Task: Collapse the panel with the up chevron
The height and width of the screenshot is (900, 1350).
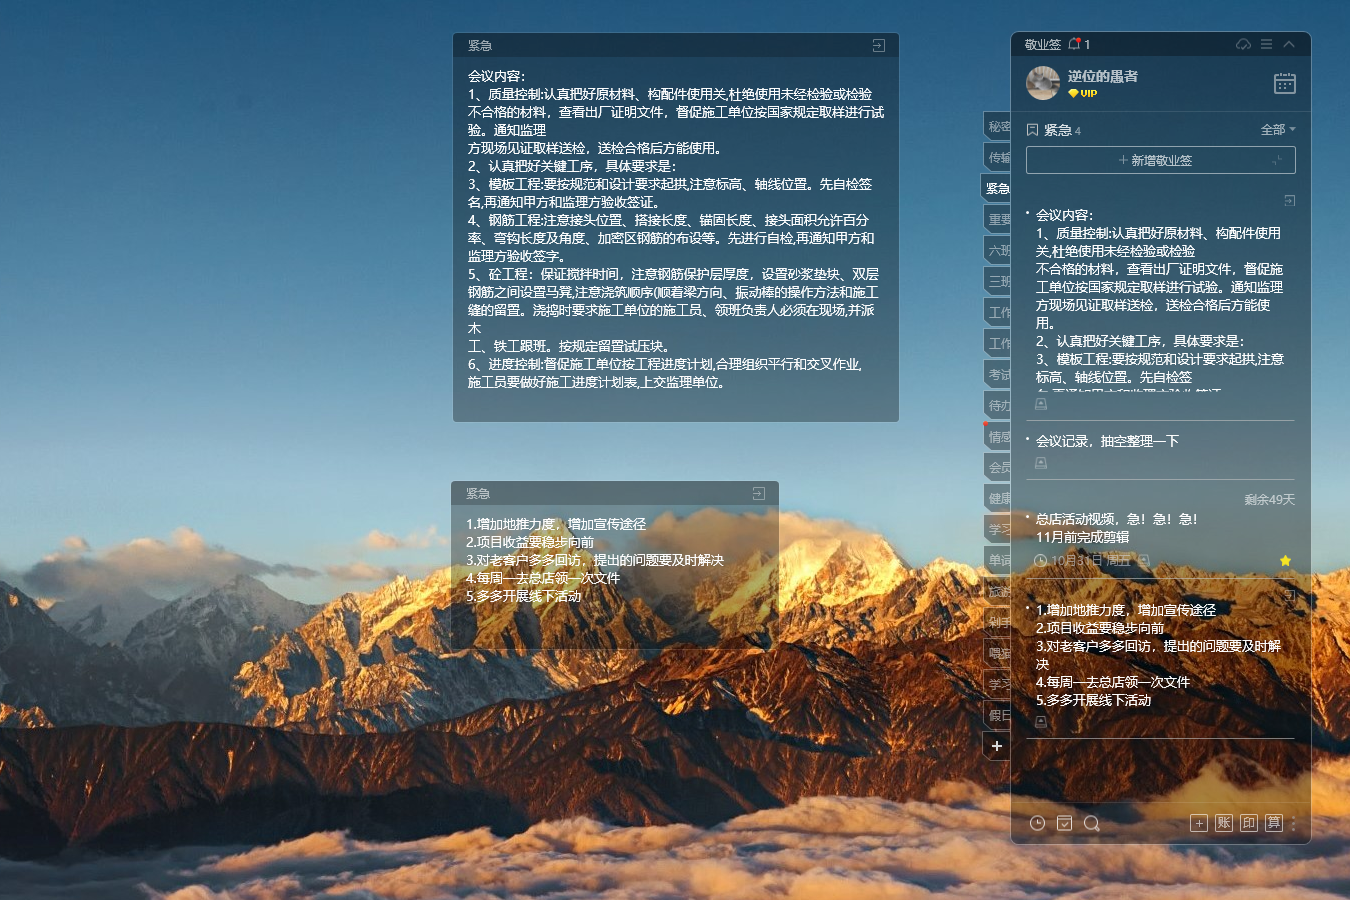Action: pyautogui.click(x=1289, y=44)
